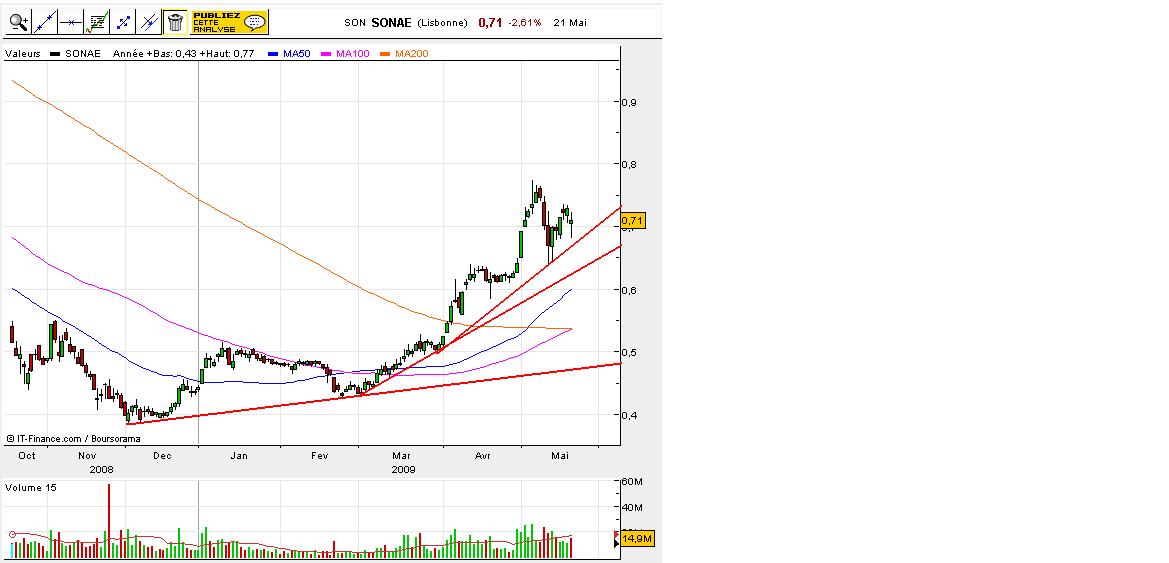1169x563 pixels.
Task: Click the Jan month label on time axis
Action: pos(239,456)
